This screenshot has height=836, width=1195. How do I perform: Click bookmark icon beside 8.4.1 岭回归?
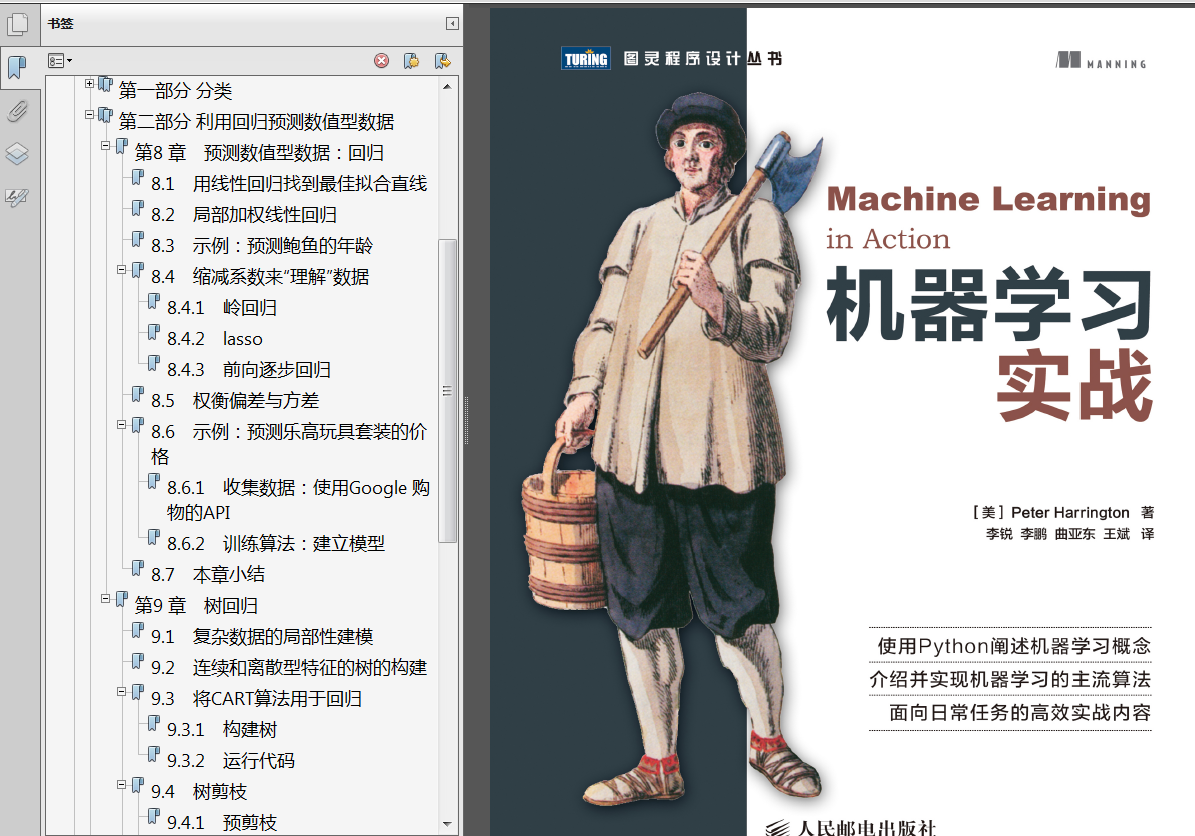(154, 302)
